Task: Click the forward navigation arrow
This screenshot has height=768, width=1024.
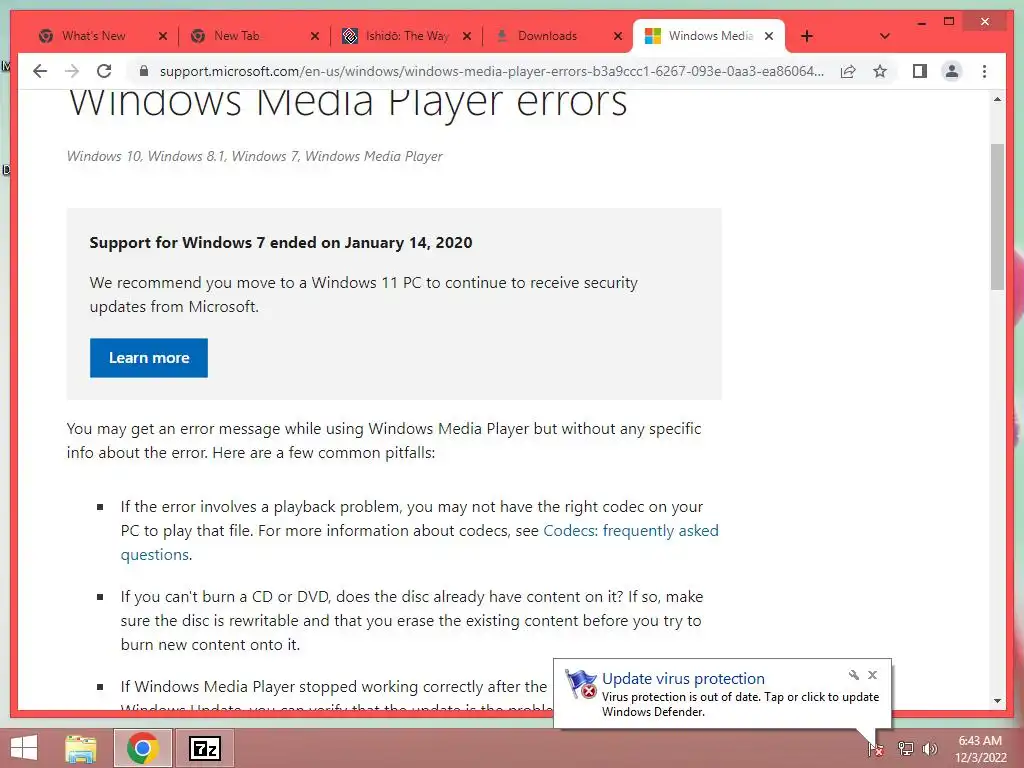Action: (x=72, y=71)
